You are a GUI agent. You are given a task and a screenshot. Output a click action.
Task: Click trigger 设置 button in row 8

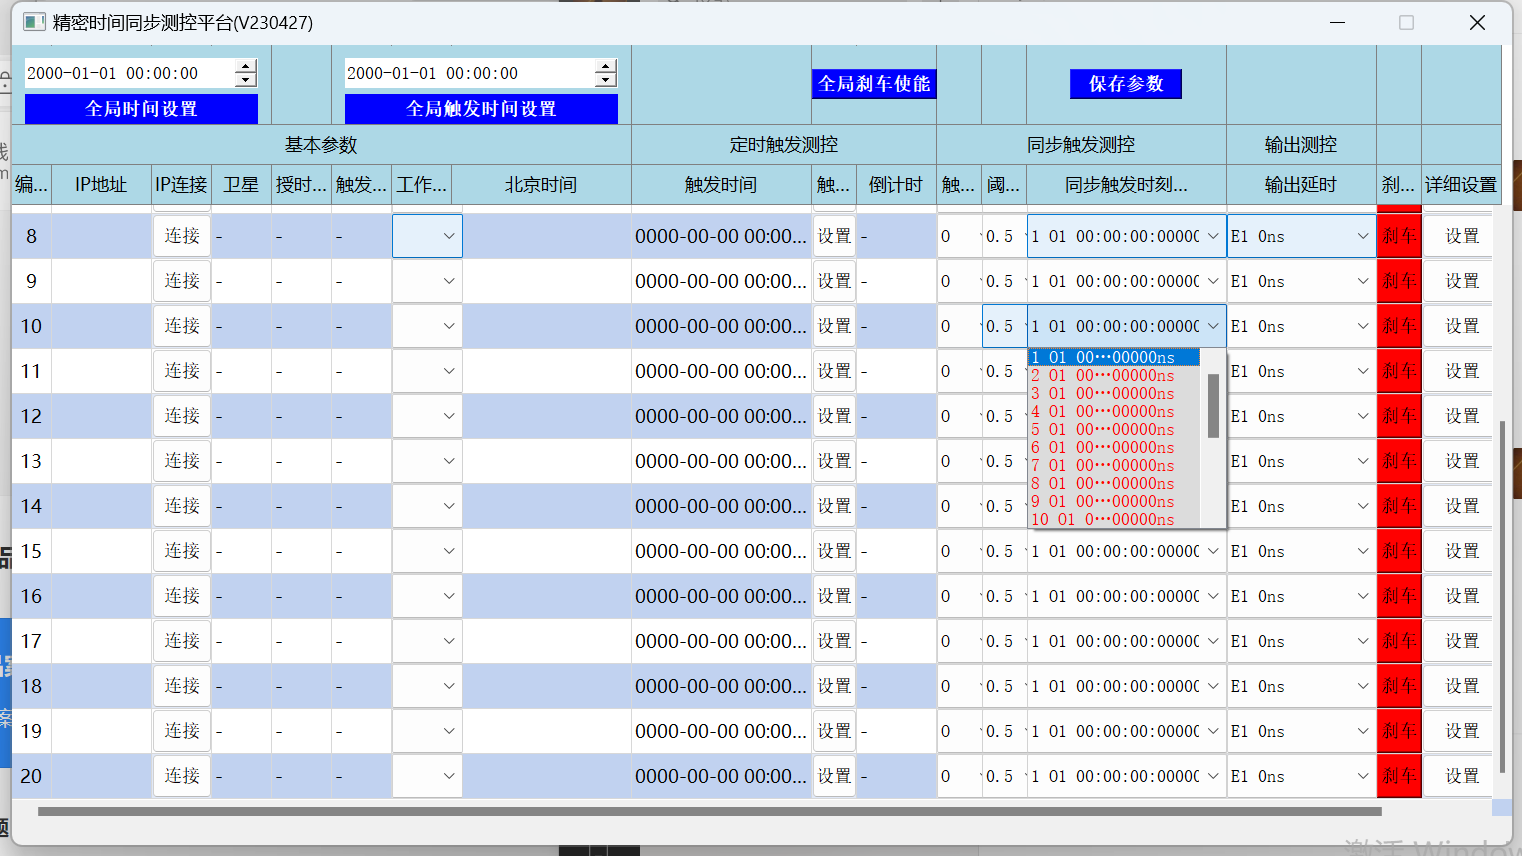(x=834, y=236)
